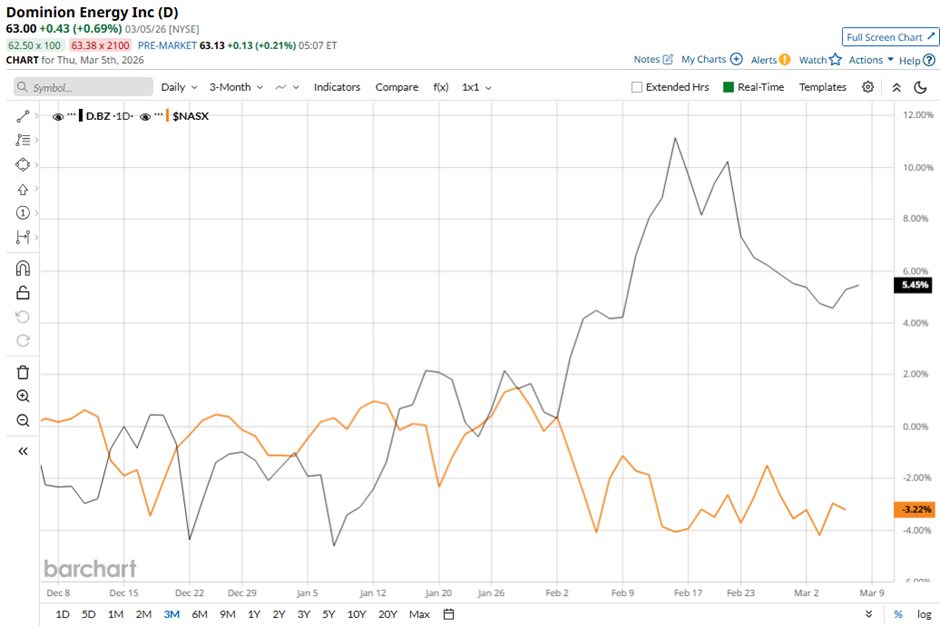
Task: Collapse the drawing tools sidebar
Action: (23, 451)
